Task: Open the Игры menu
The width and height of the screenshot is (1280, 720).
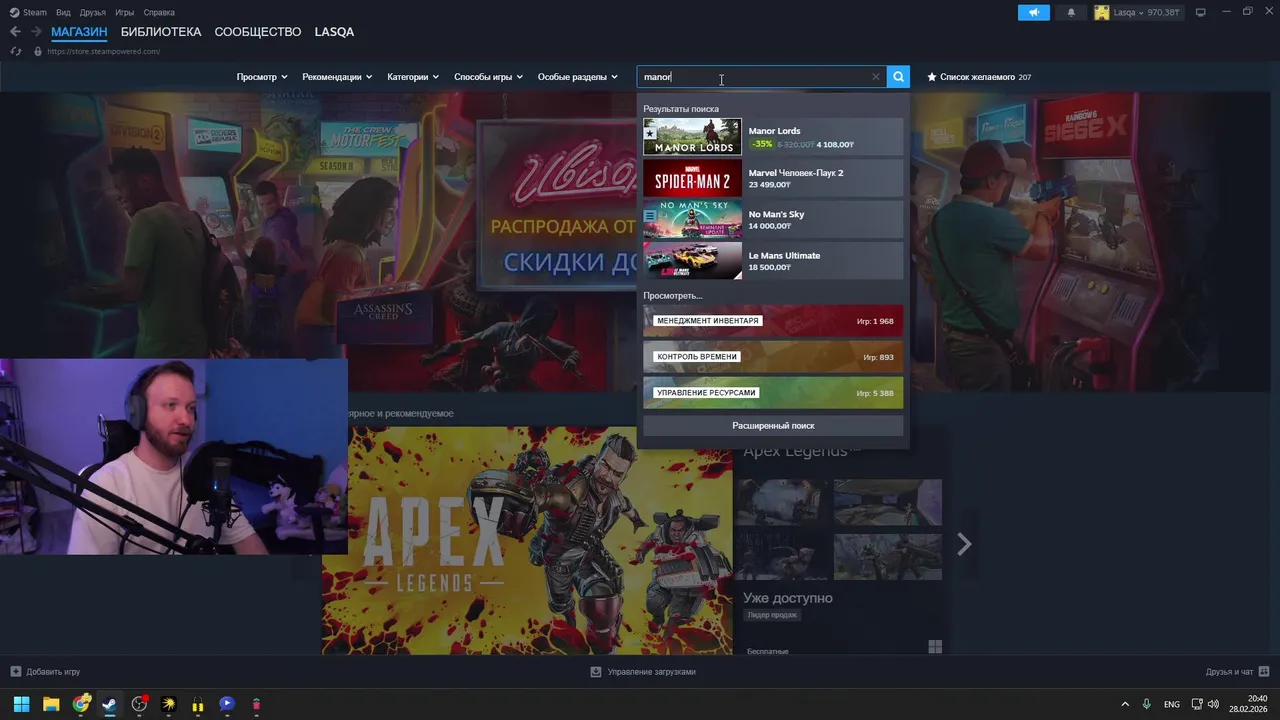Action: 125,12
